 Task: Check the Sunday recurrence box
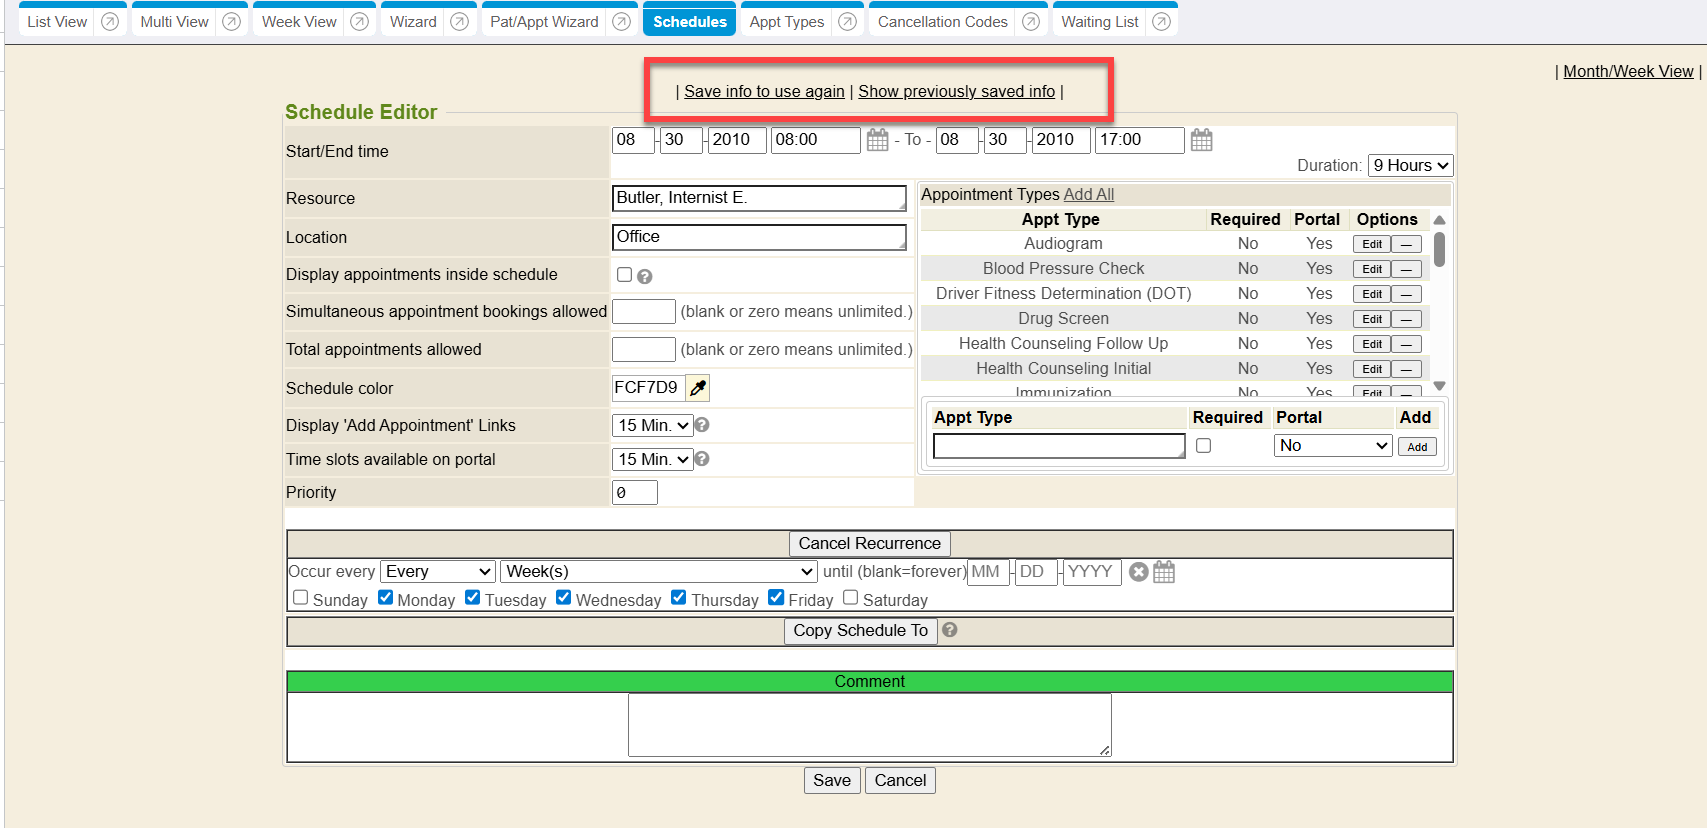coord(300,598)
